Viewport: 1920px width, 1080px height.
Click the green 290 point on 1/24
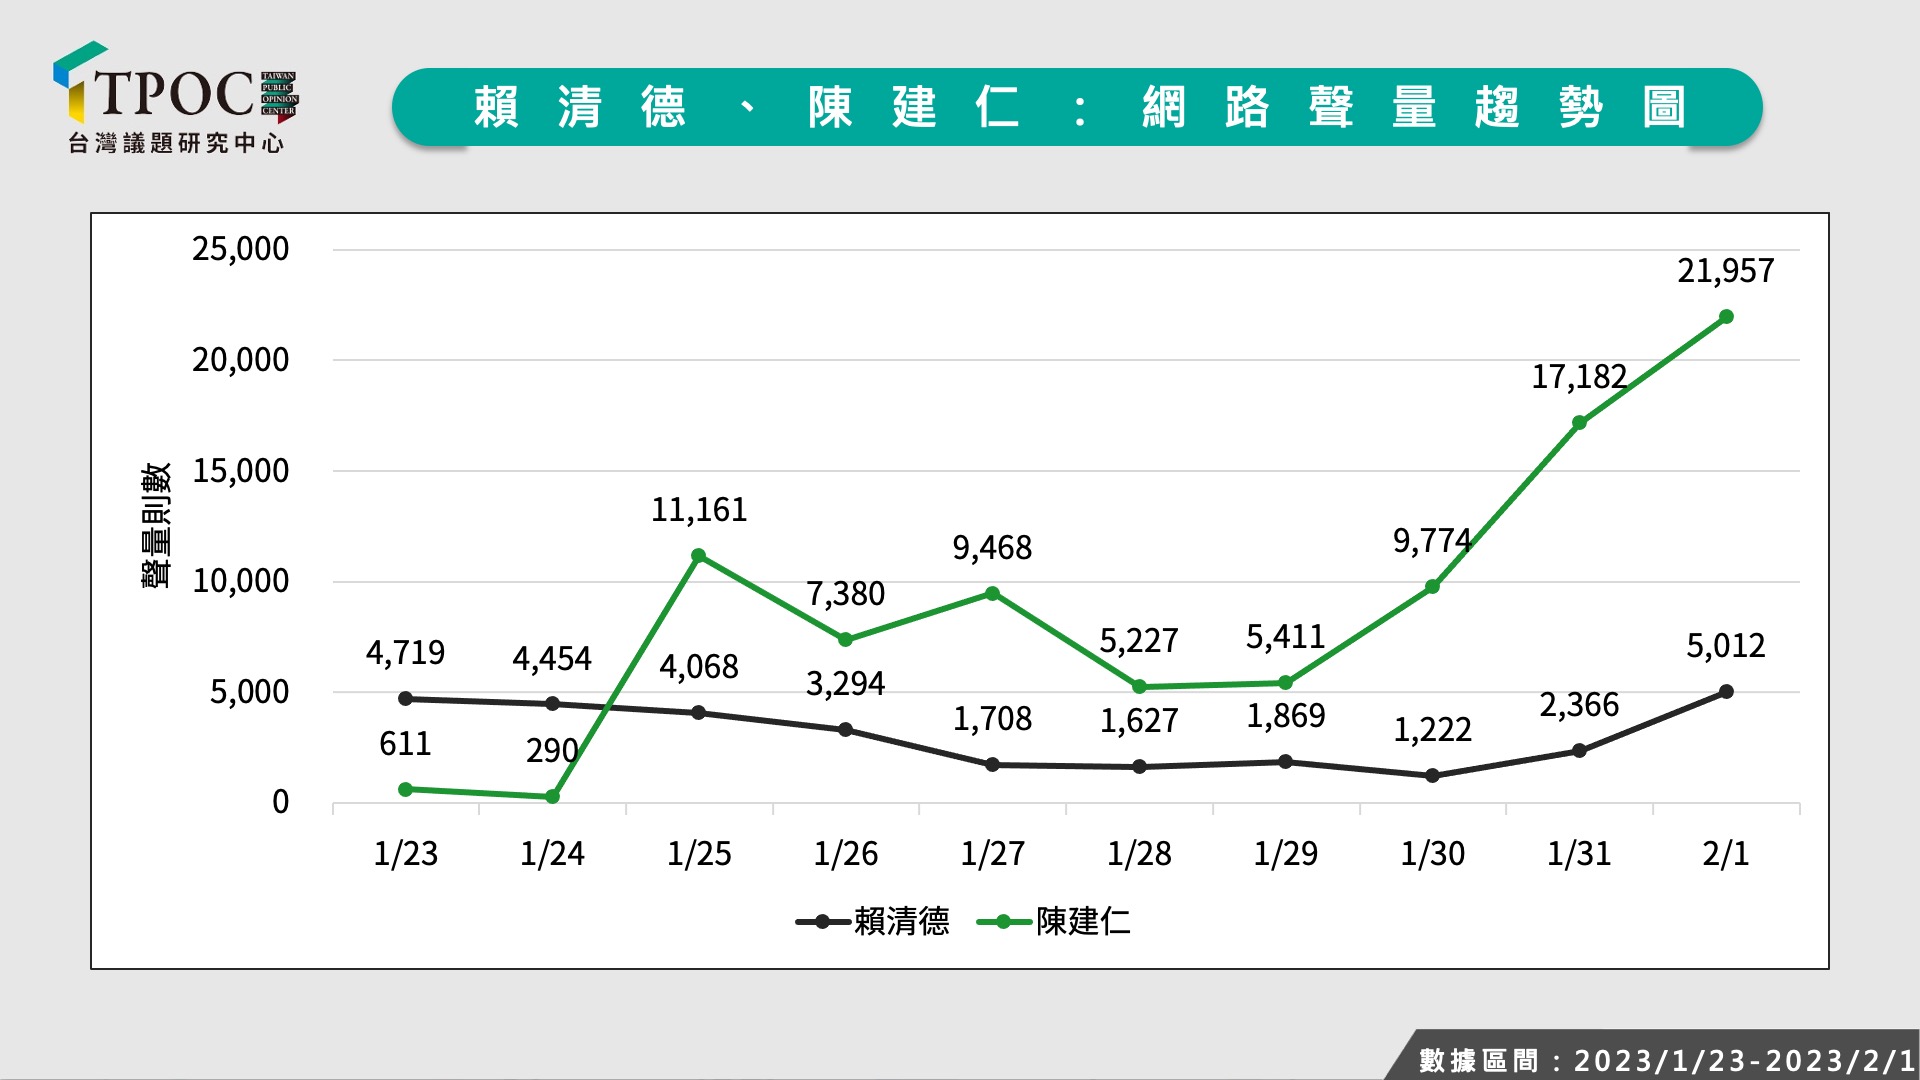click(x=552, y=797)
